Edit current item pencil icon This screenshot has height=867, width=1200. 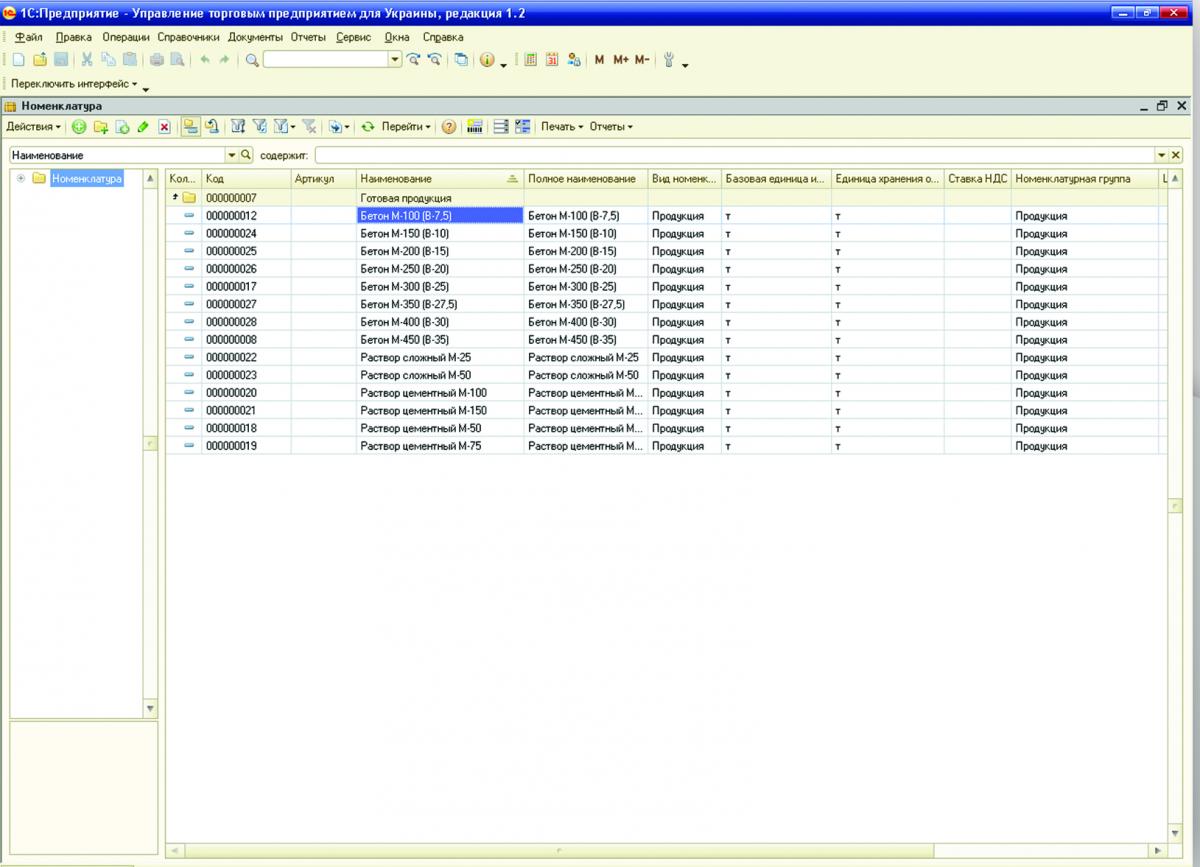point(143,127)
